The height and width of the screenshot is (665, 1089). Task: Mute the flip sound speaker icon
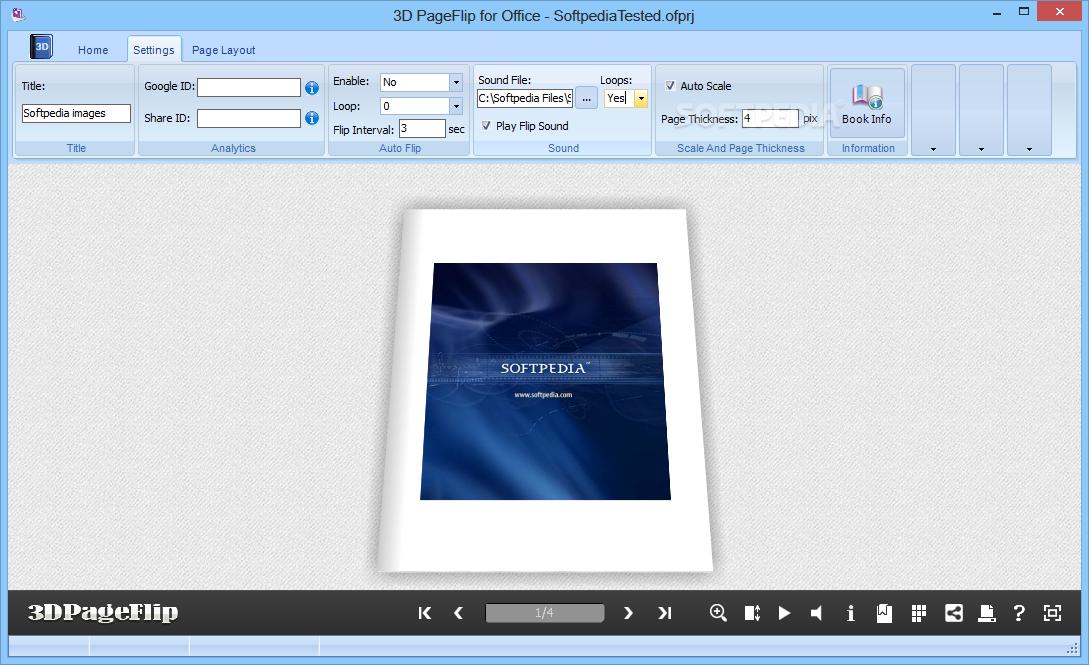(x=816, y=613)
